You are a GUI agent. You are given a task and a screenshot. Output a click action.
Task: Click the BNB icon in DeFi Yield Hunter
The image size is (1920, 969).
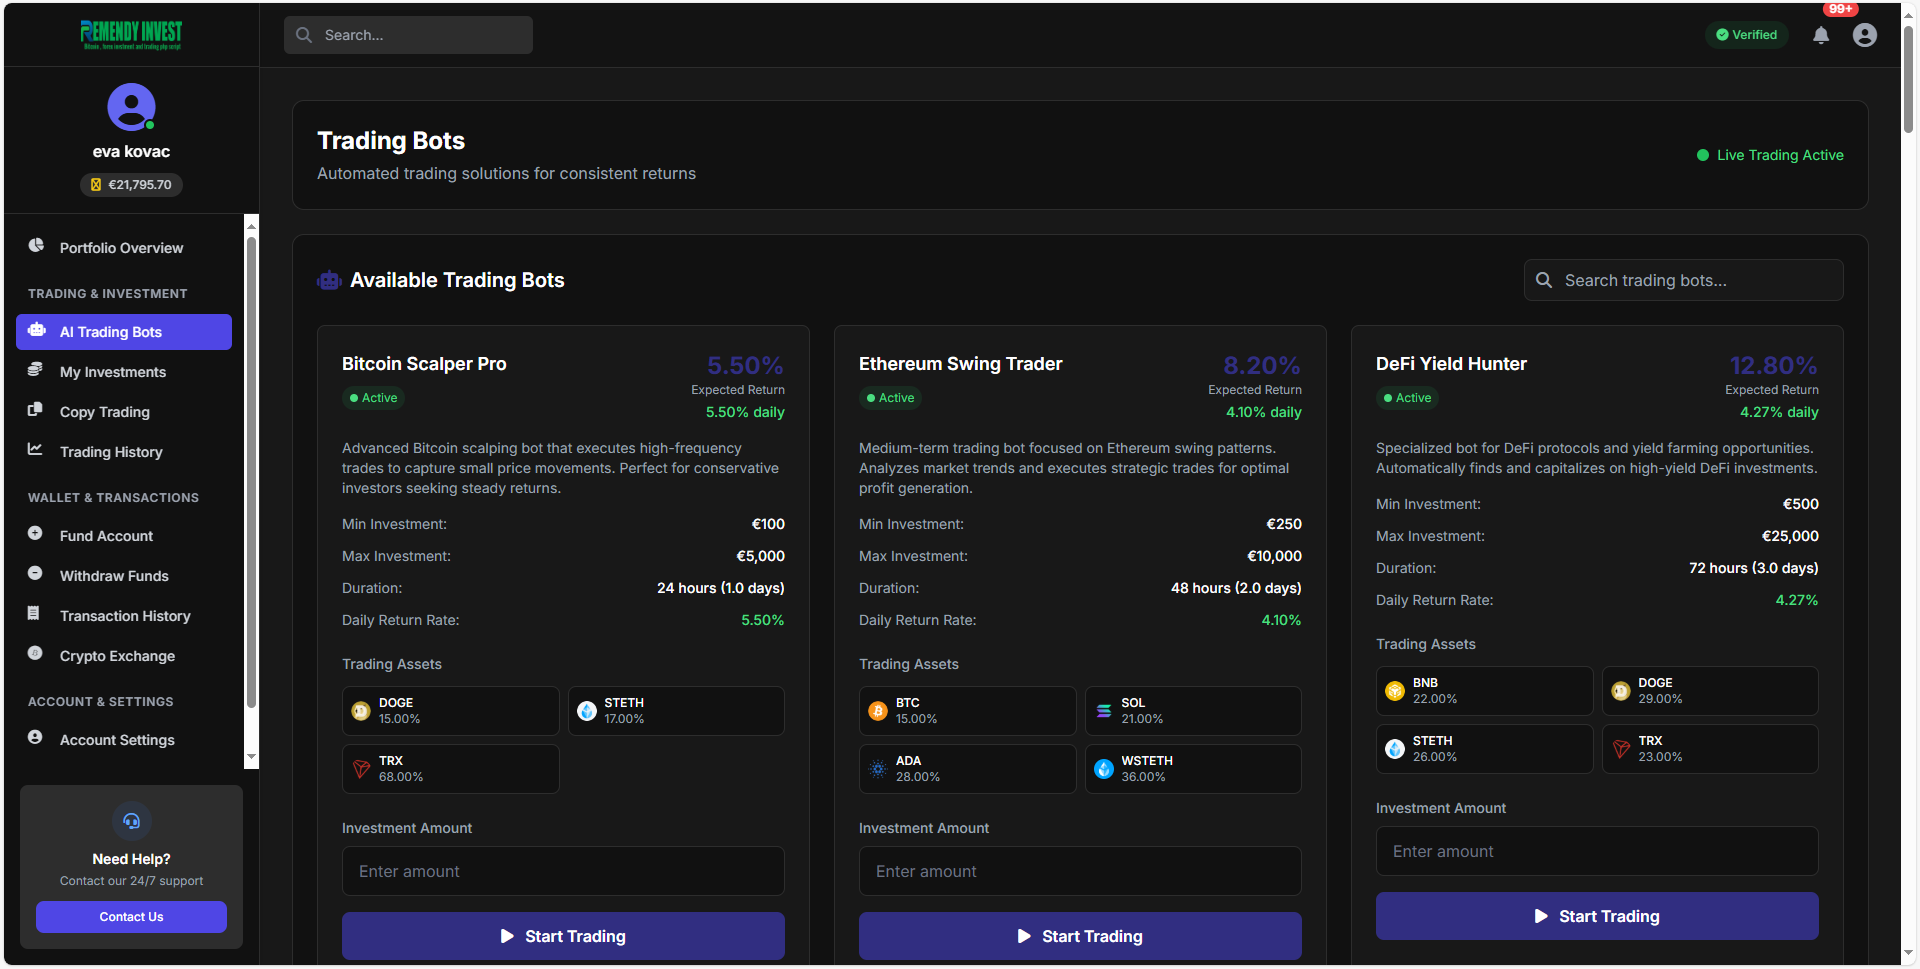pos(1395,691)
